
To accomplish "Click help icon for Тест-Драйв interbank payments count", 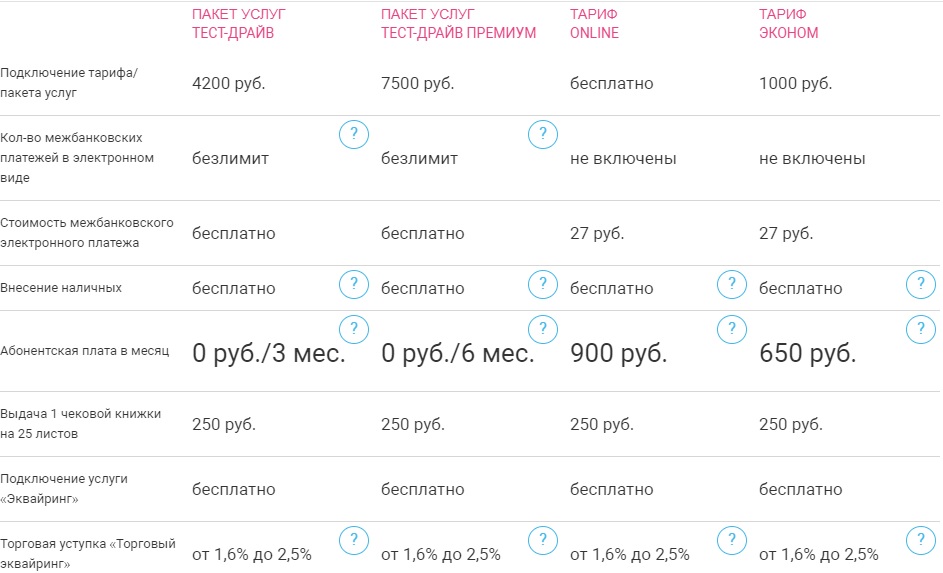I will 354,134.
